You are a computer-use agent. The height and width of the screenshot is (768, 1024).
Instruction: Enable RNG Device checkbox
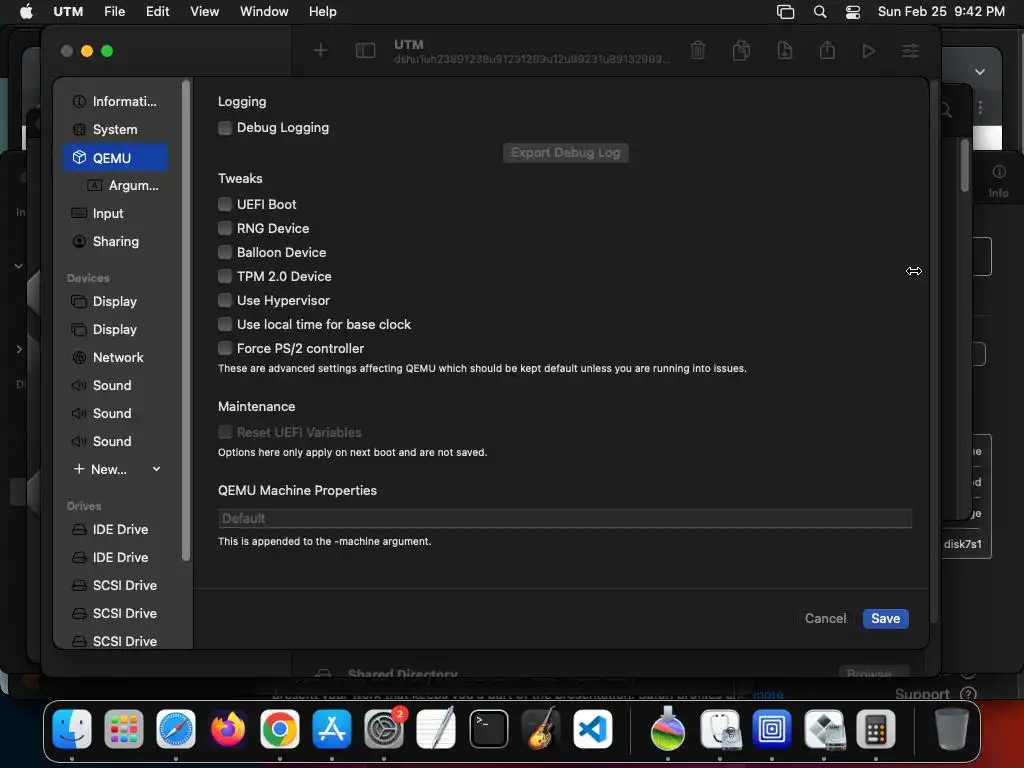(225, 229)
